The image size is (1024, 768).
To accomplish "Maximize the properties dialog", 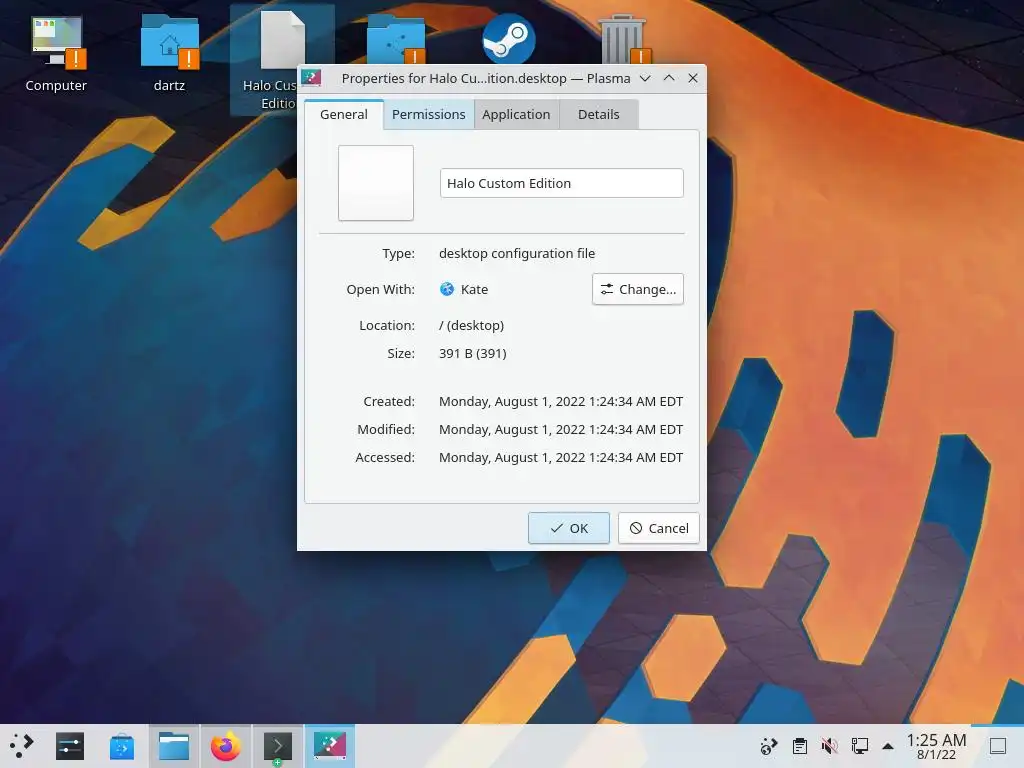I will pos(669,78).
